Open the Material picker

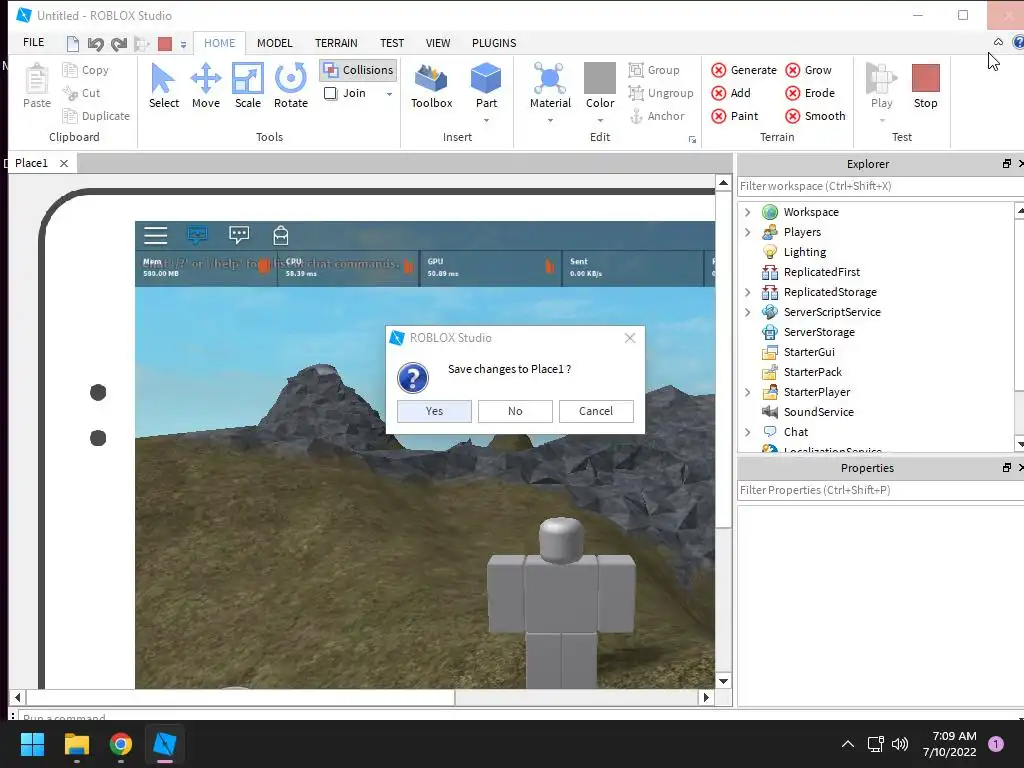550,86
